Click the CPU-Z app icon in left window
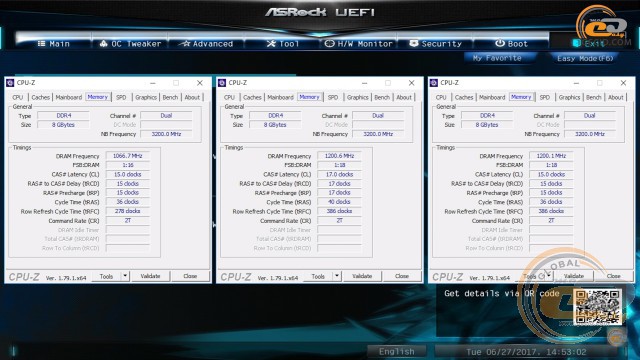The image size is (640, 360). [10, 83]
